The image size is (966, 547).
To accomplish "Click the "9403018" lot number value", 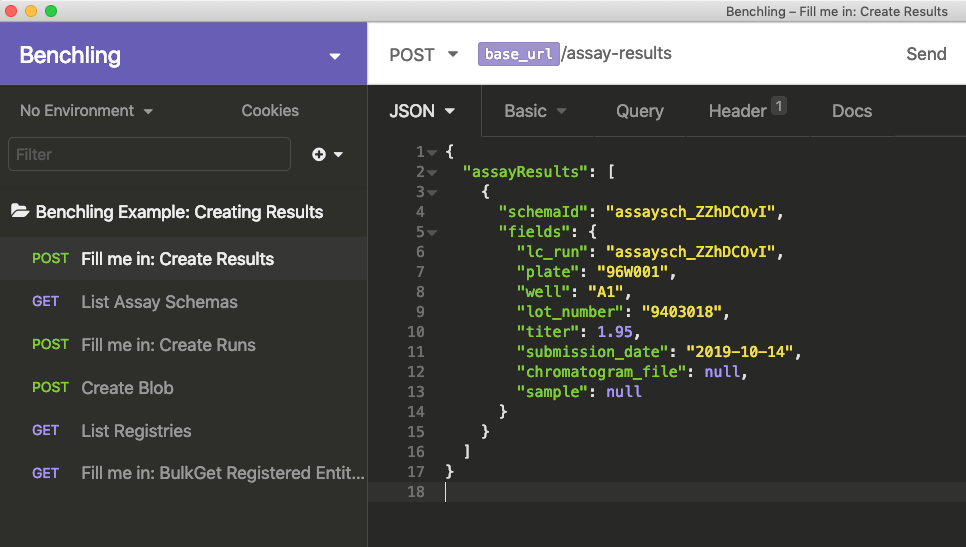I will click(681, 312).
